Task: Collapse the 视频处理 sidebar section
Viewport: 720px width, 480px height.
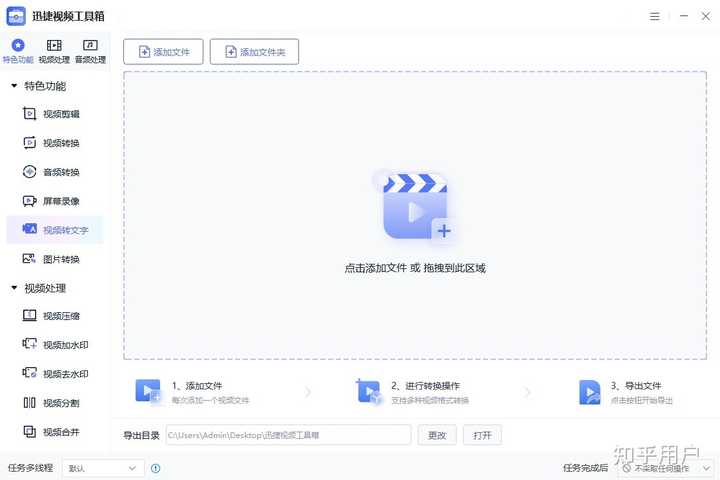Action: click(14, 288)
